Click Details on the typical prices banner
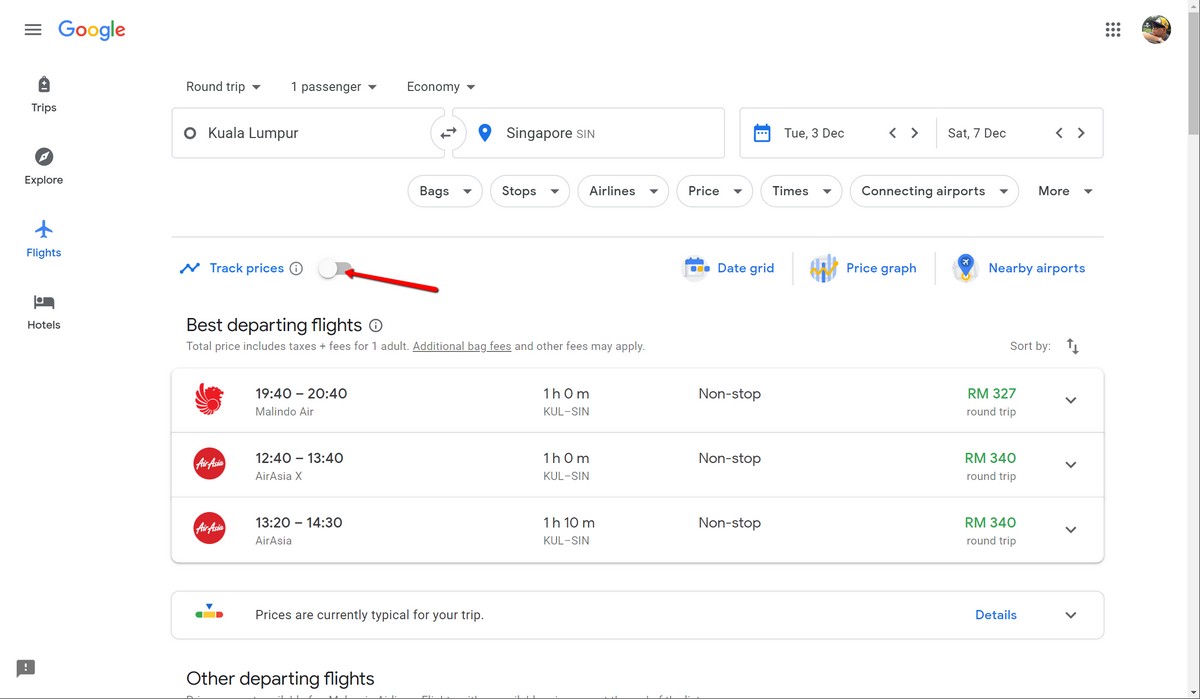 [995, 614]
